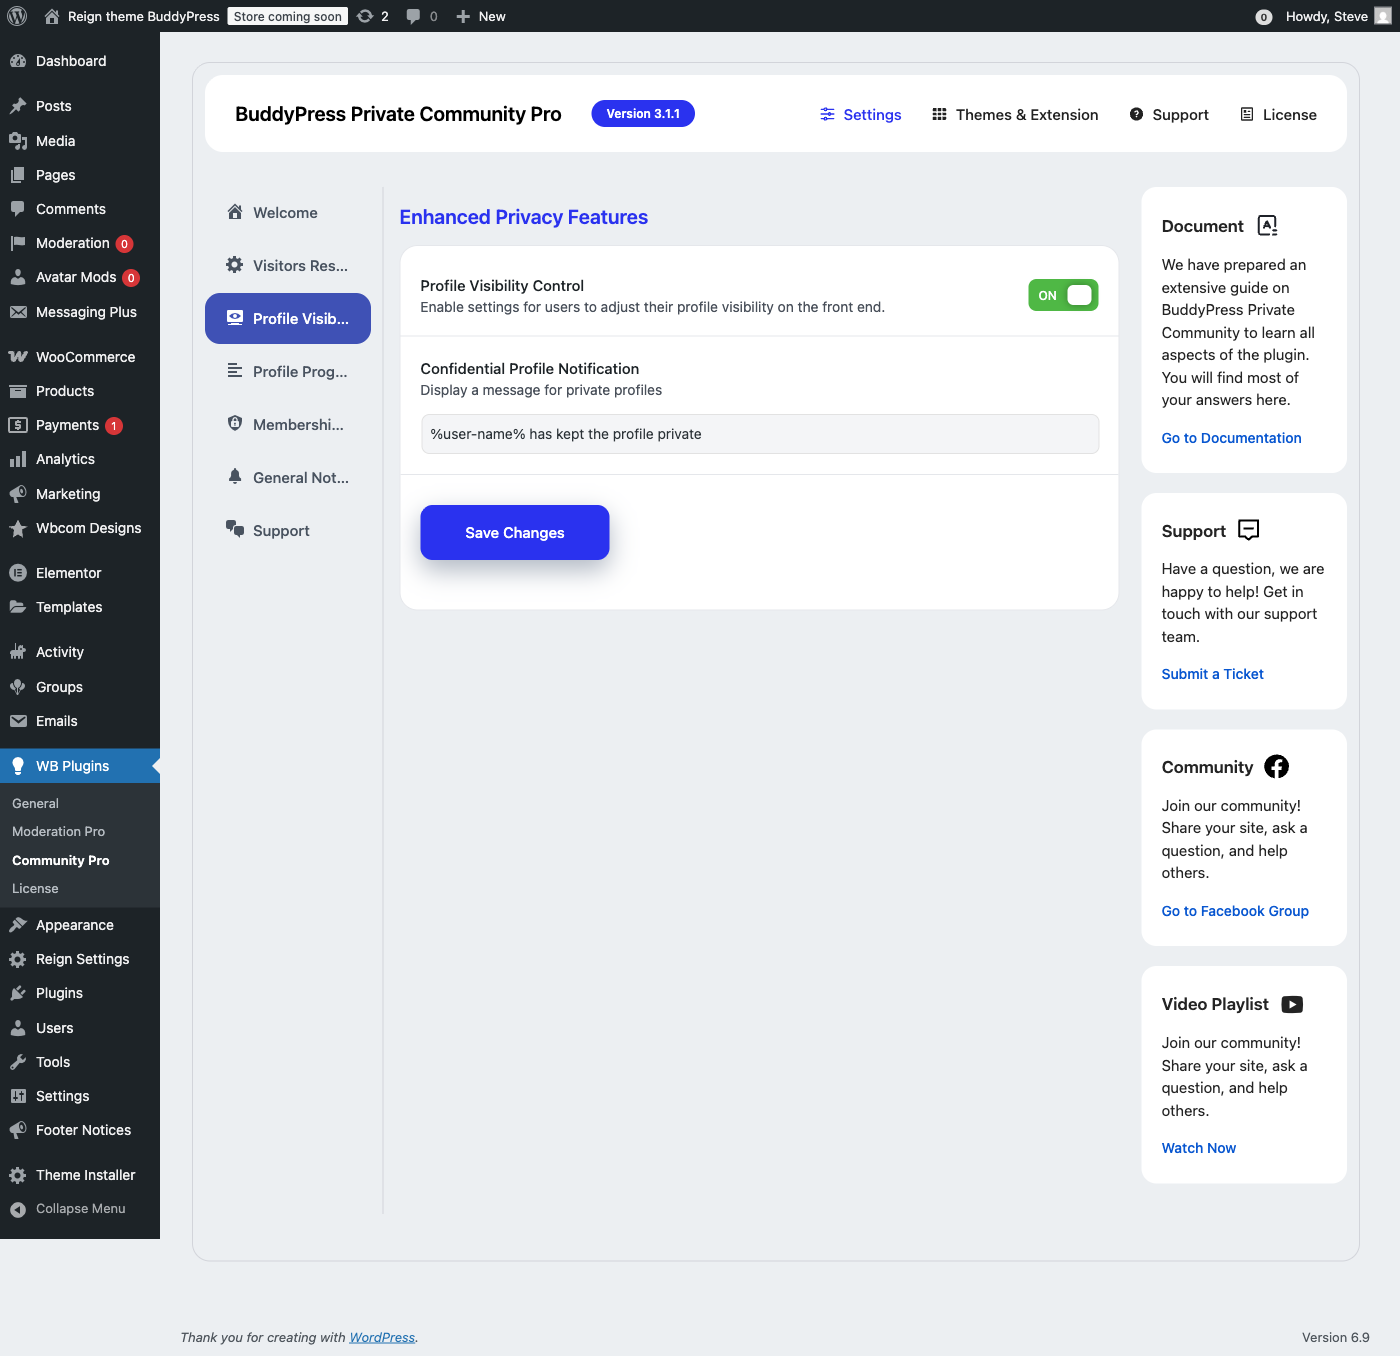This screenshot has width=1400, height=1356.
Task: Open the WooCommerce menu icon
Action: (18, 356)
